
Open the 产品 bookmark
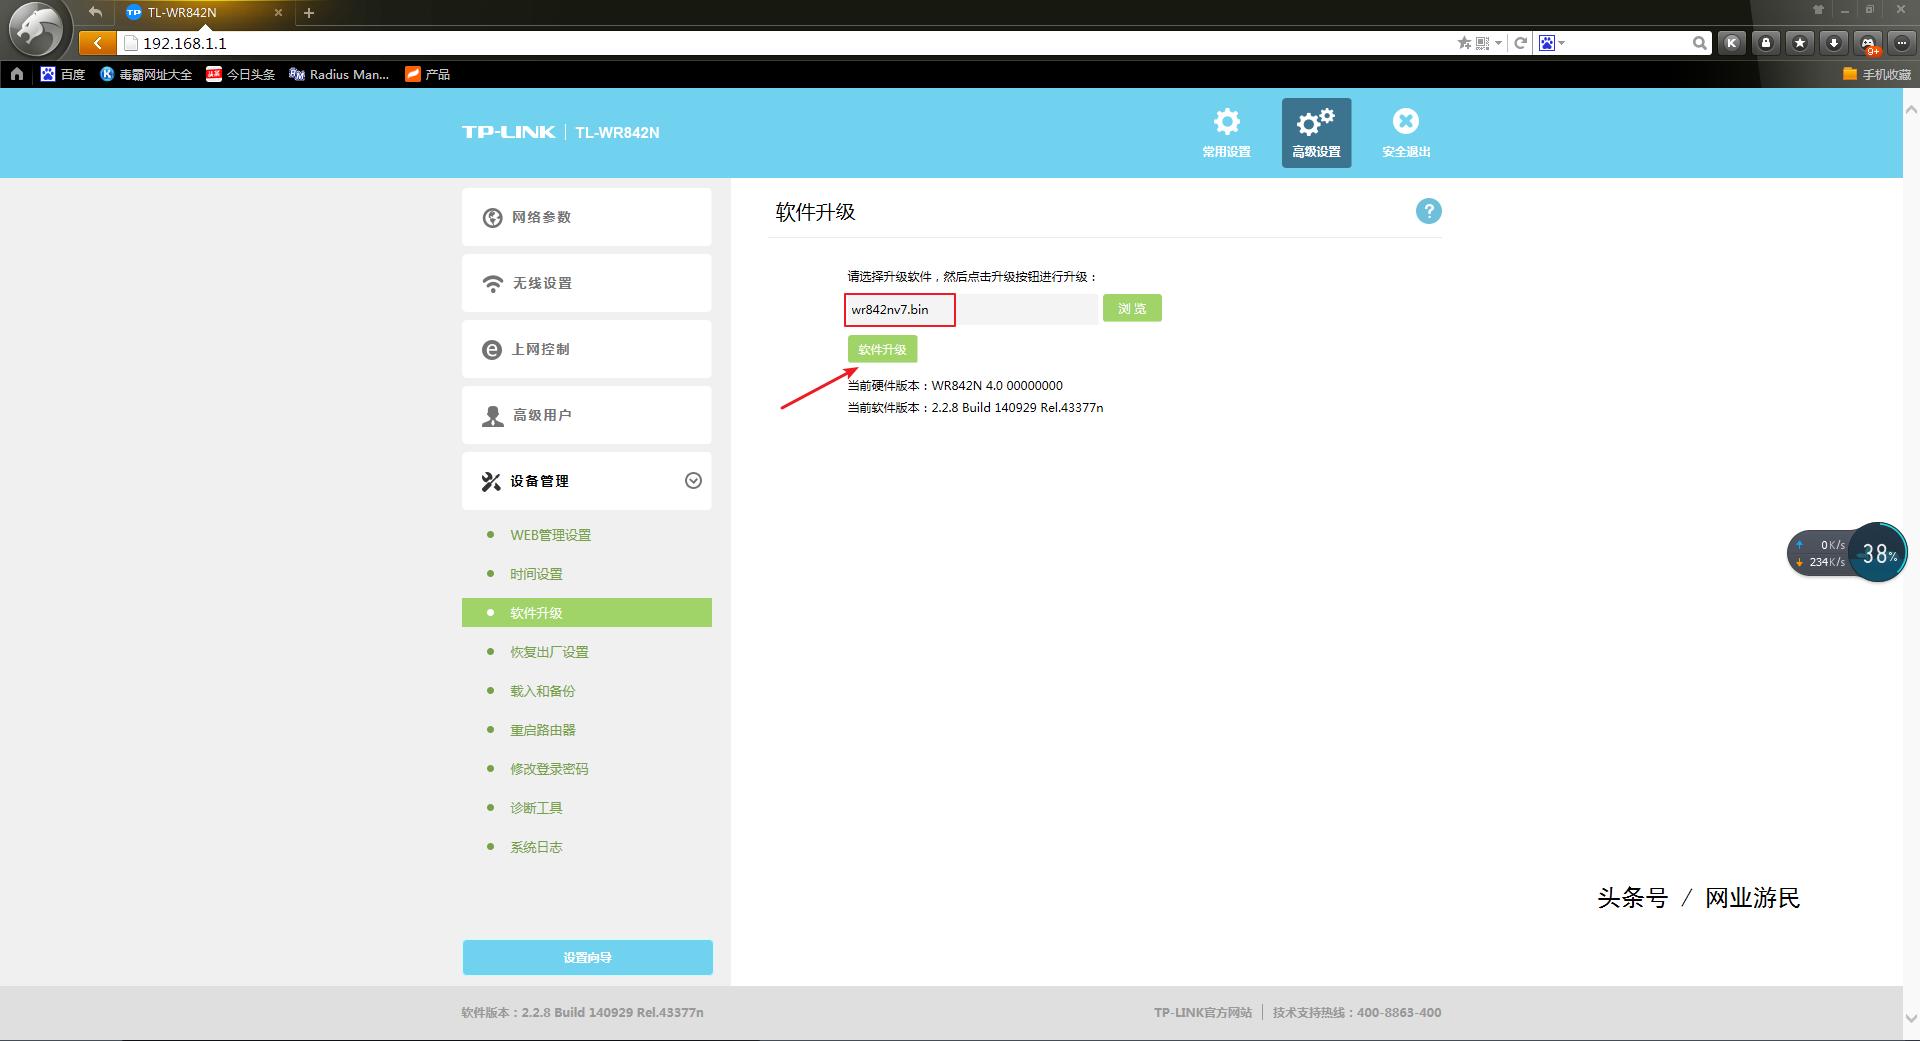point(428,74)
